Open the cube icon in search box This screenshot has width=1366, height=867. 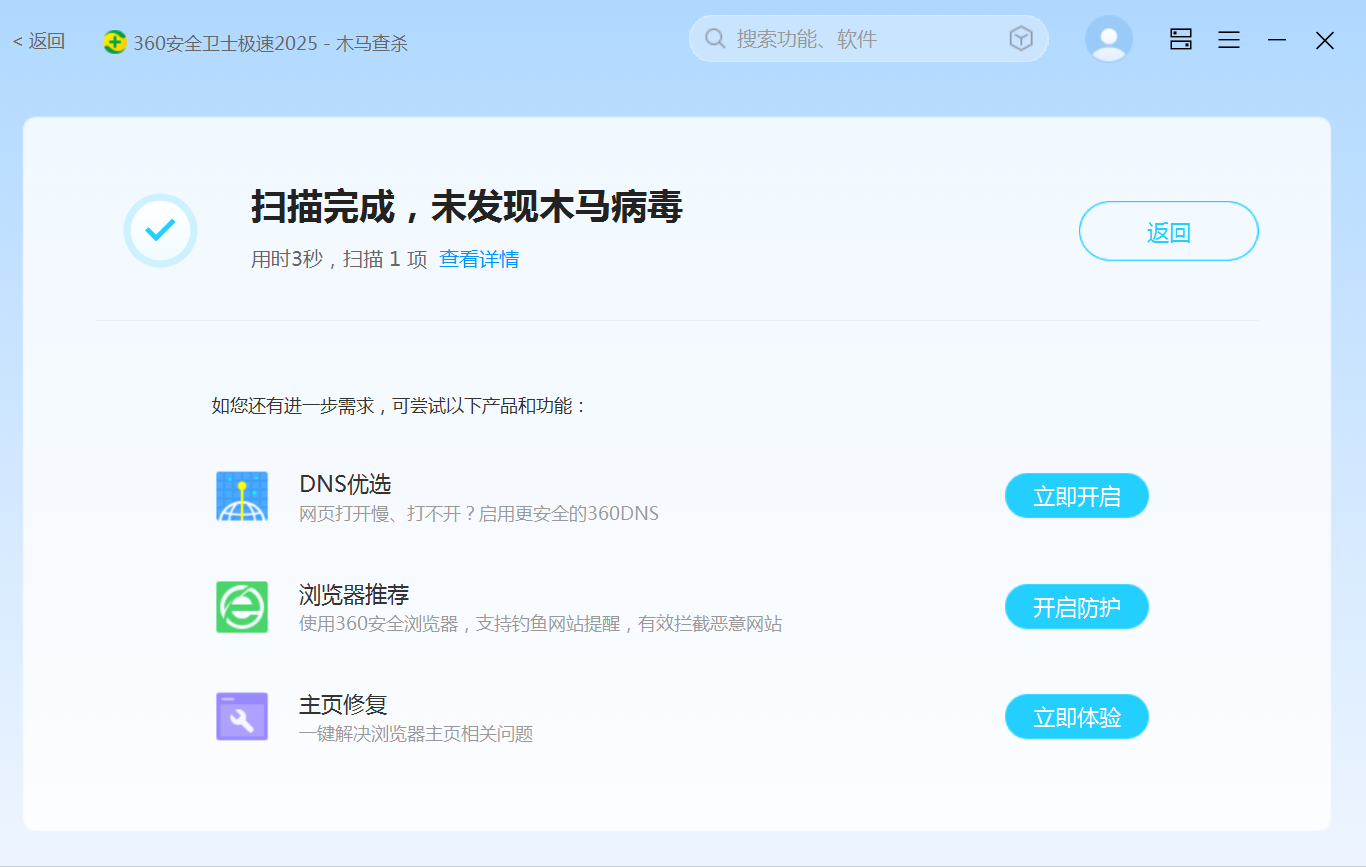click(1020, 39)
